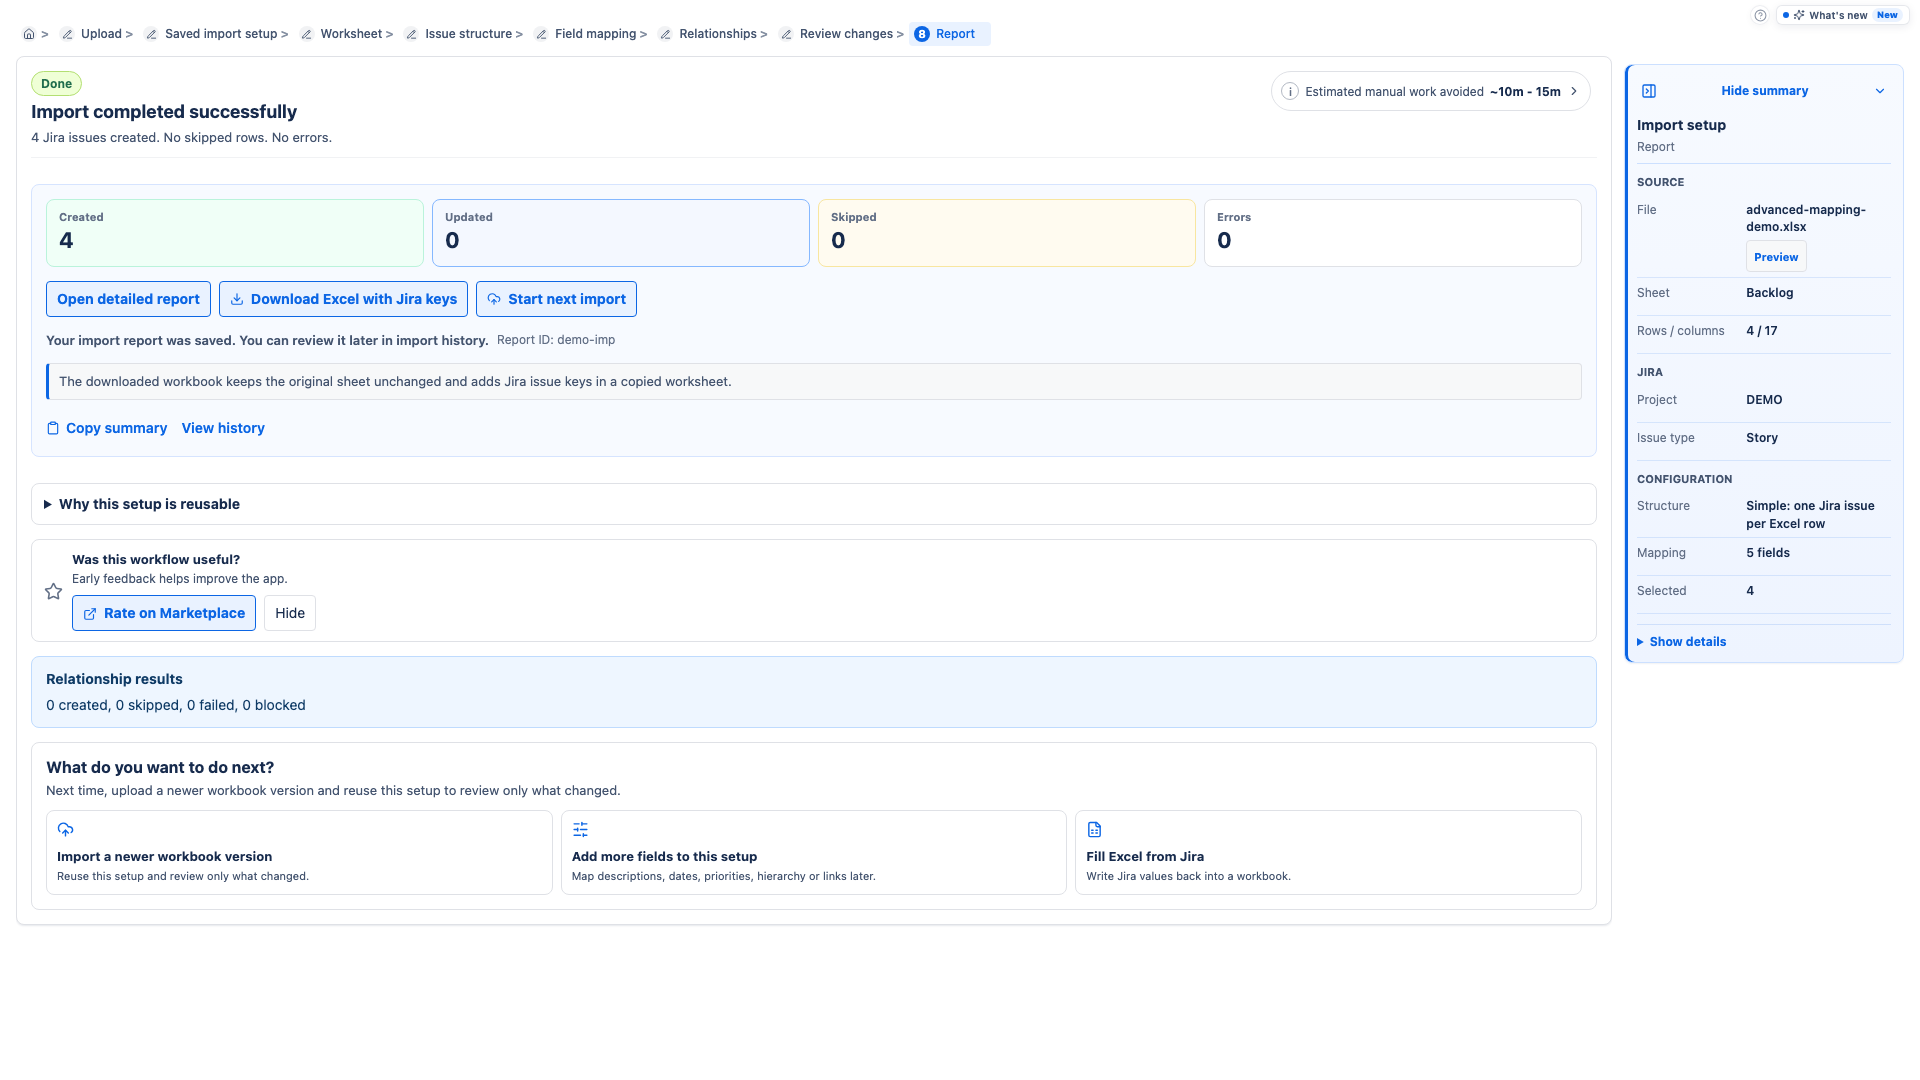Expand Why this setup is reusable

click(x=813, y=504)
